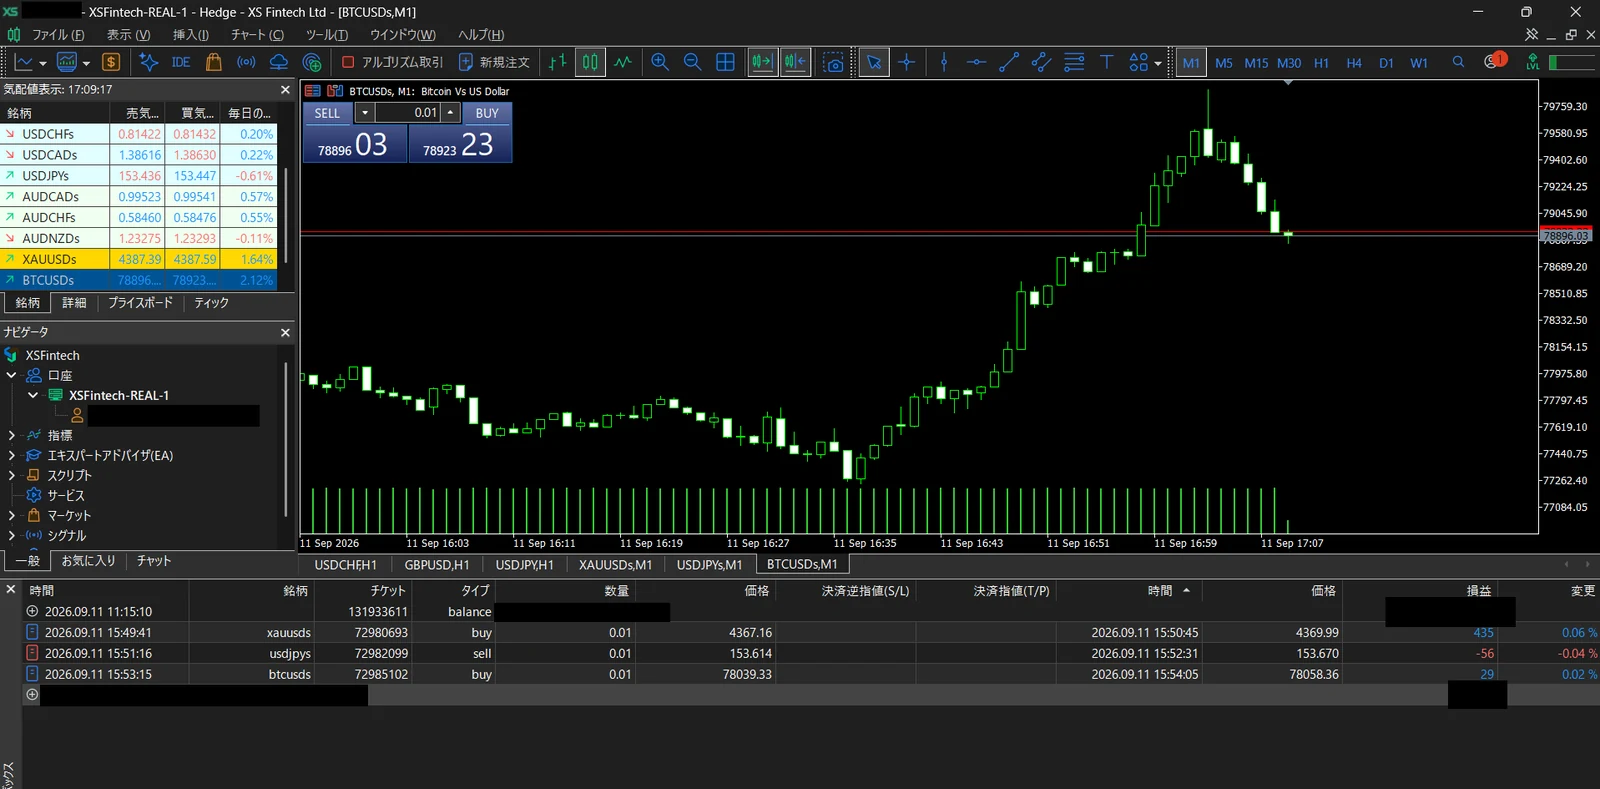
Task: Open the chart screenshot camera icon
Action: coord(833,62)
